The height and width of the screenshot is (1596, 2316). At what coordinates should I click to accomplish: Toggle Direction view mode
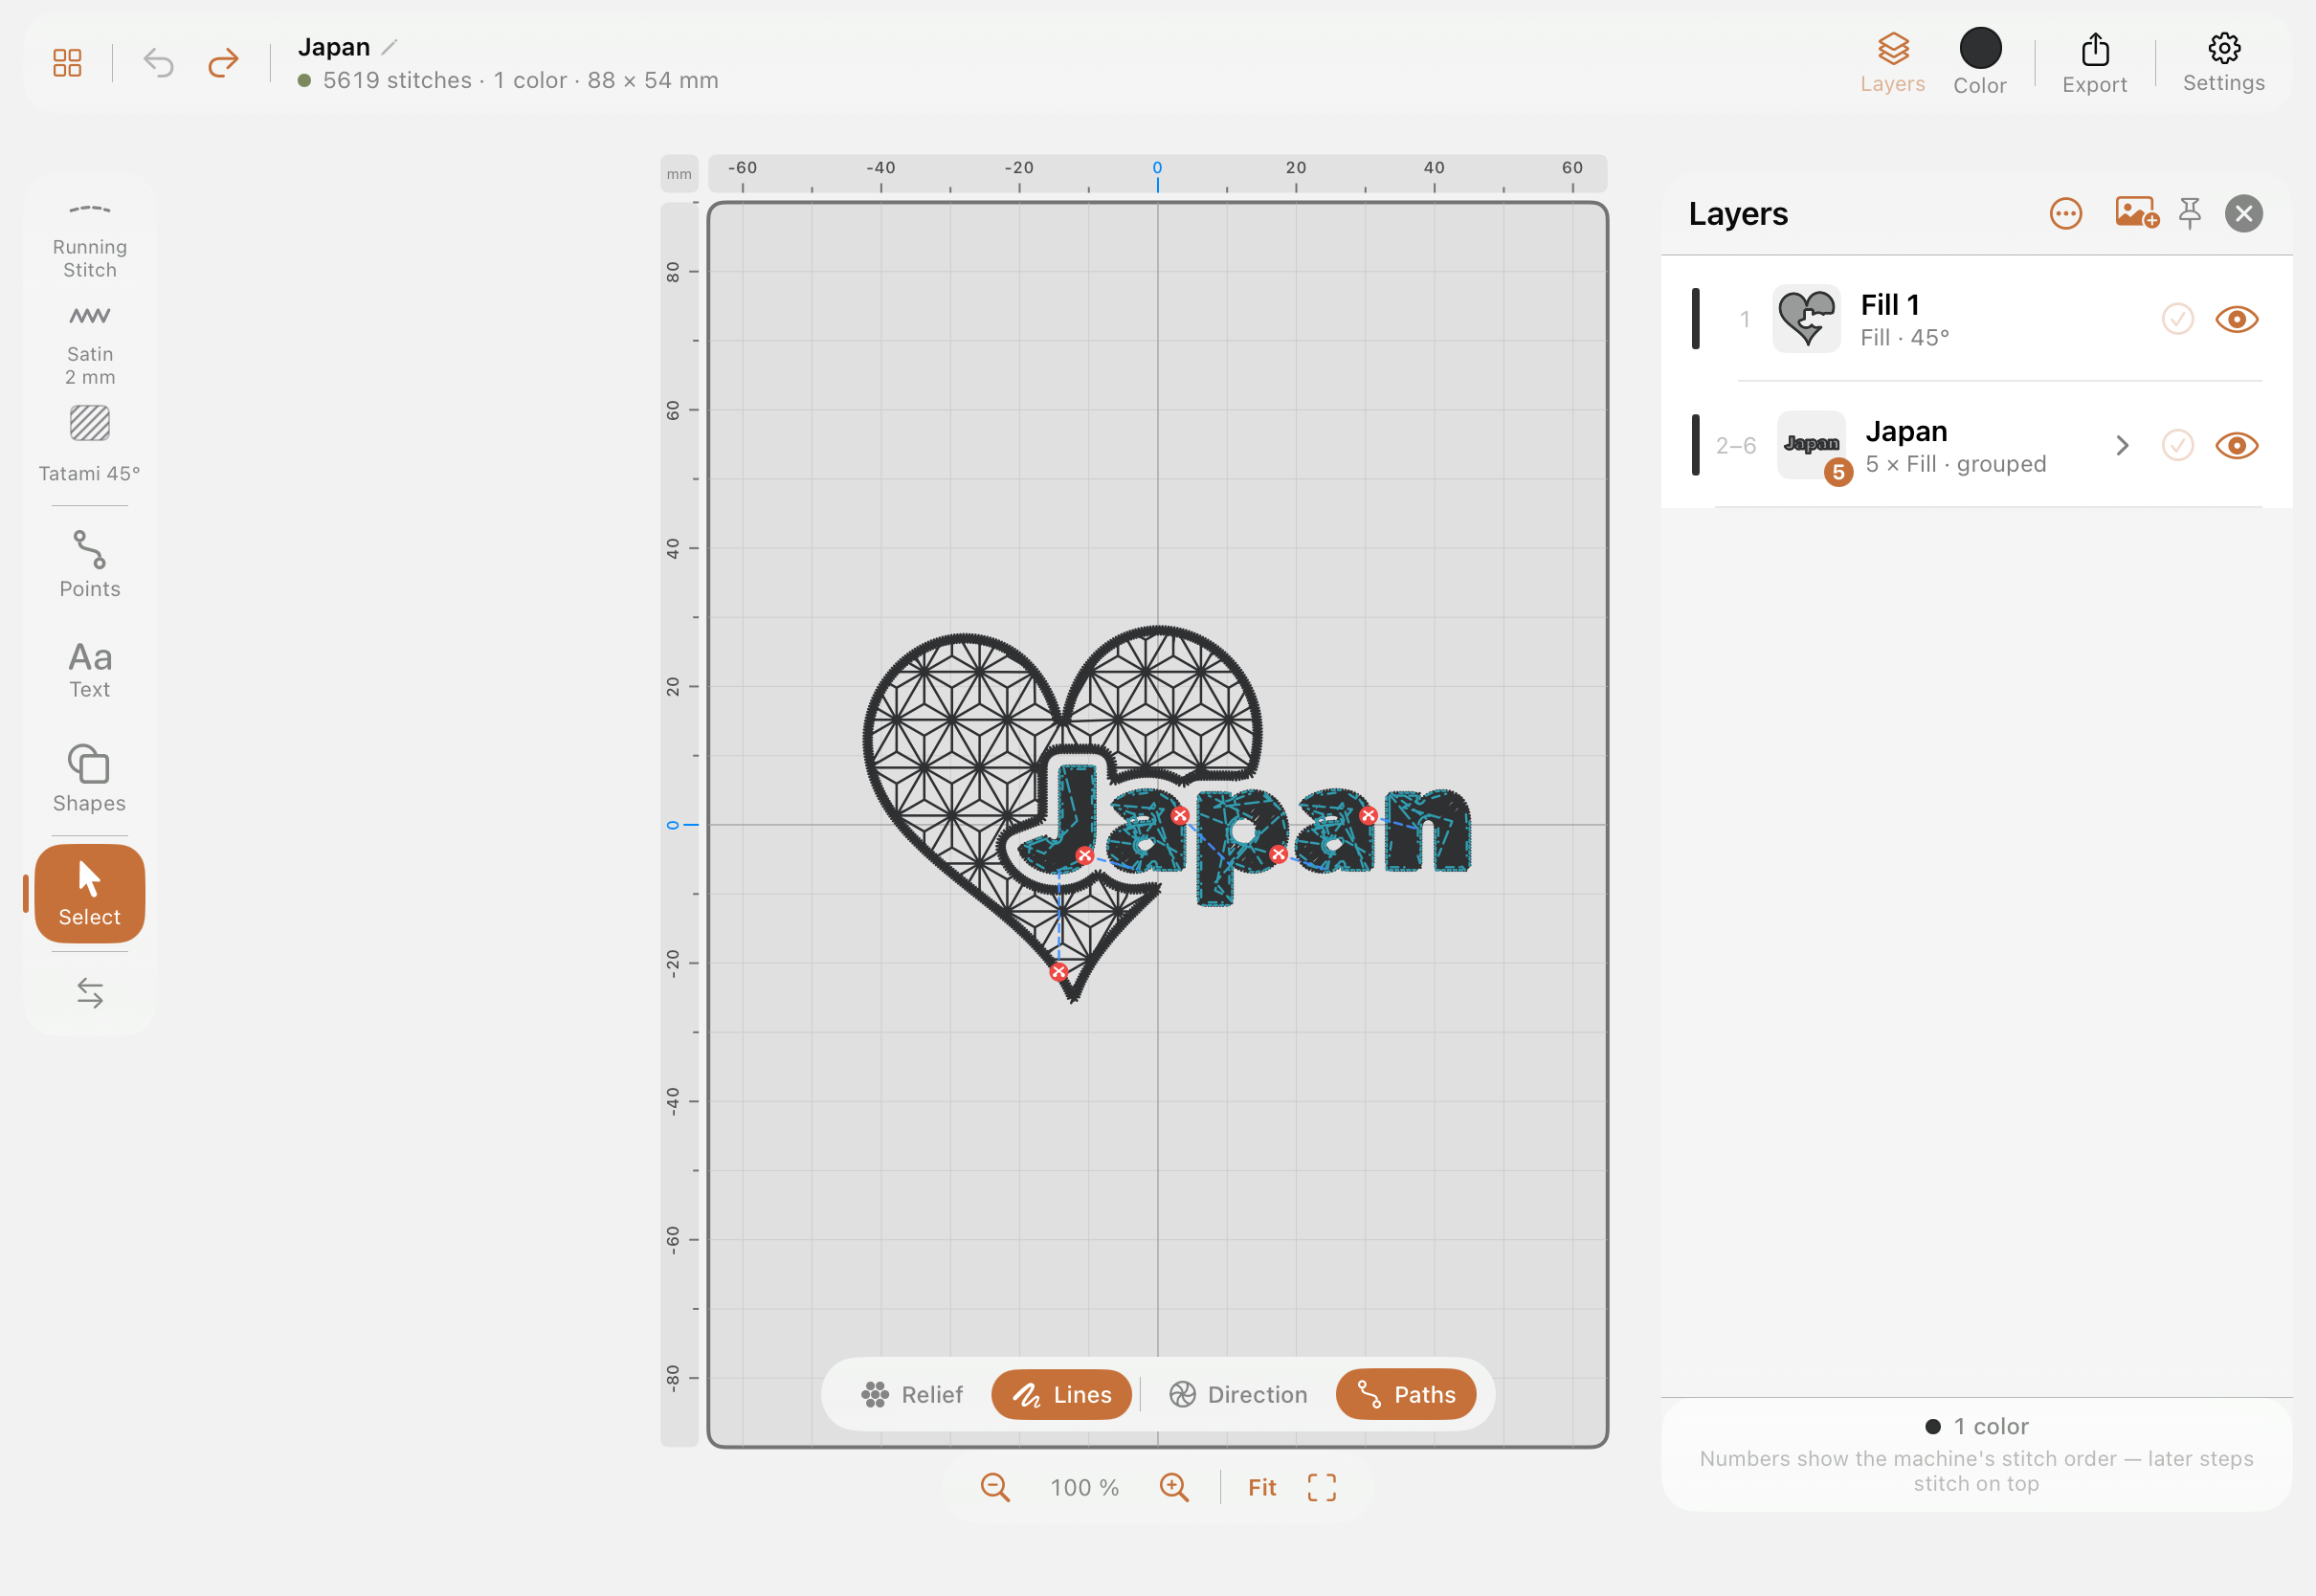[x=1238, y=1394]
